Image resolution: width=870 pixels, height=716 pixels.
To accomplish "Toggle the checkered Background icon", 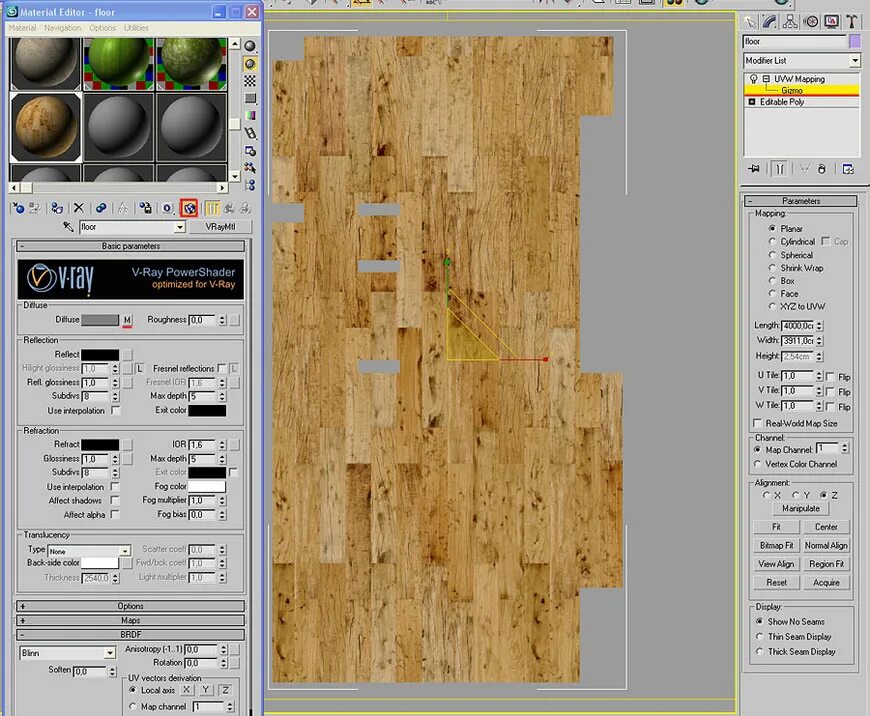I will tap(250, 81).
